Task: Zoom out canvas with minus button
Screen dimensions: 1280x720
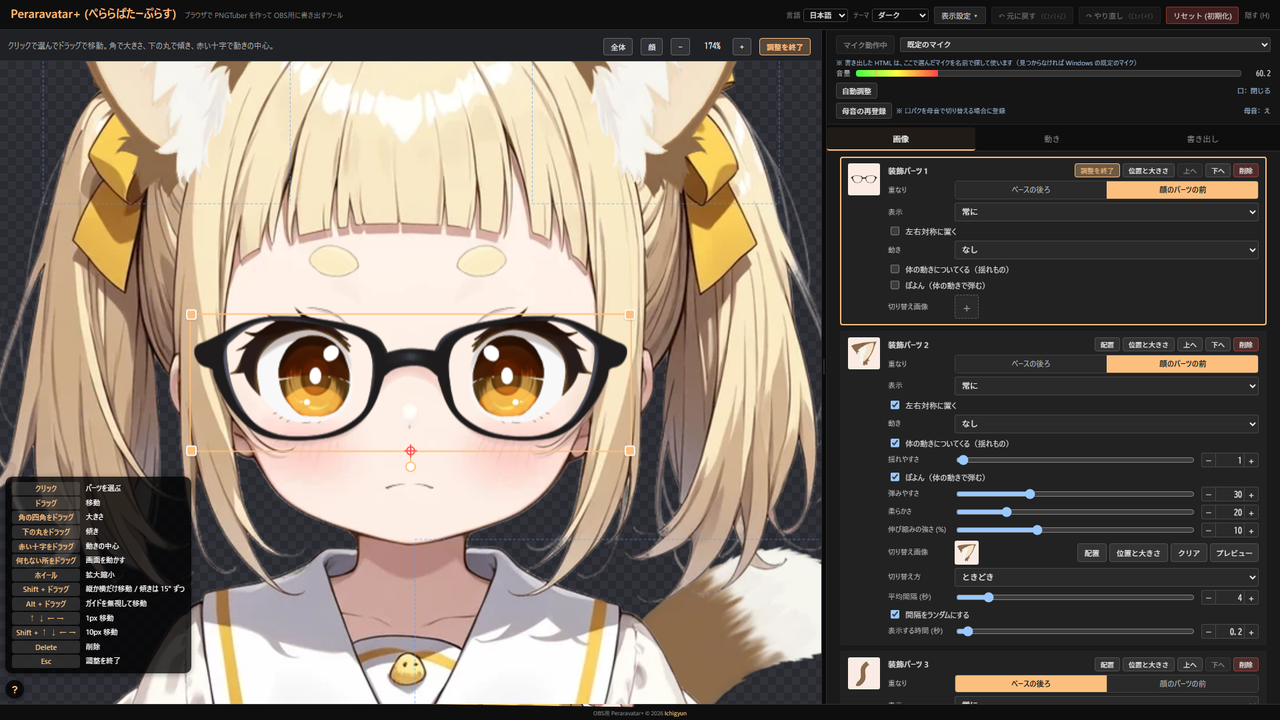Action: 680,47
